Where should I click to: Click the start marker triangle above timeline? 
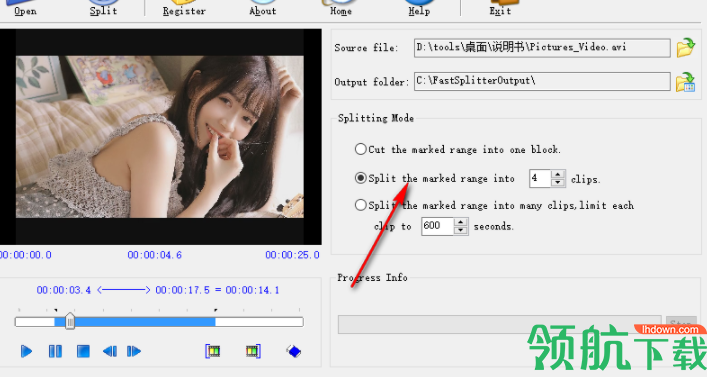click(56, 310)
